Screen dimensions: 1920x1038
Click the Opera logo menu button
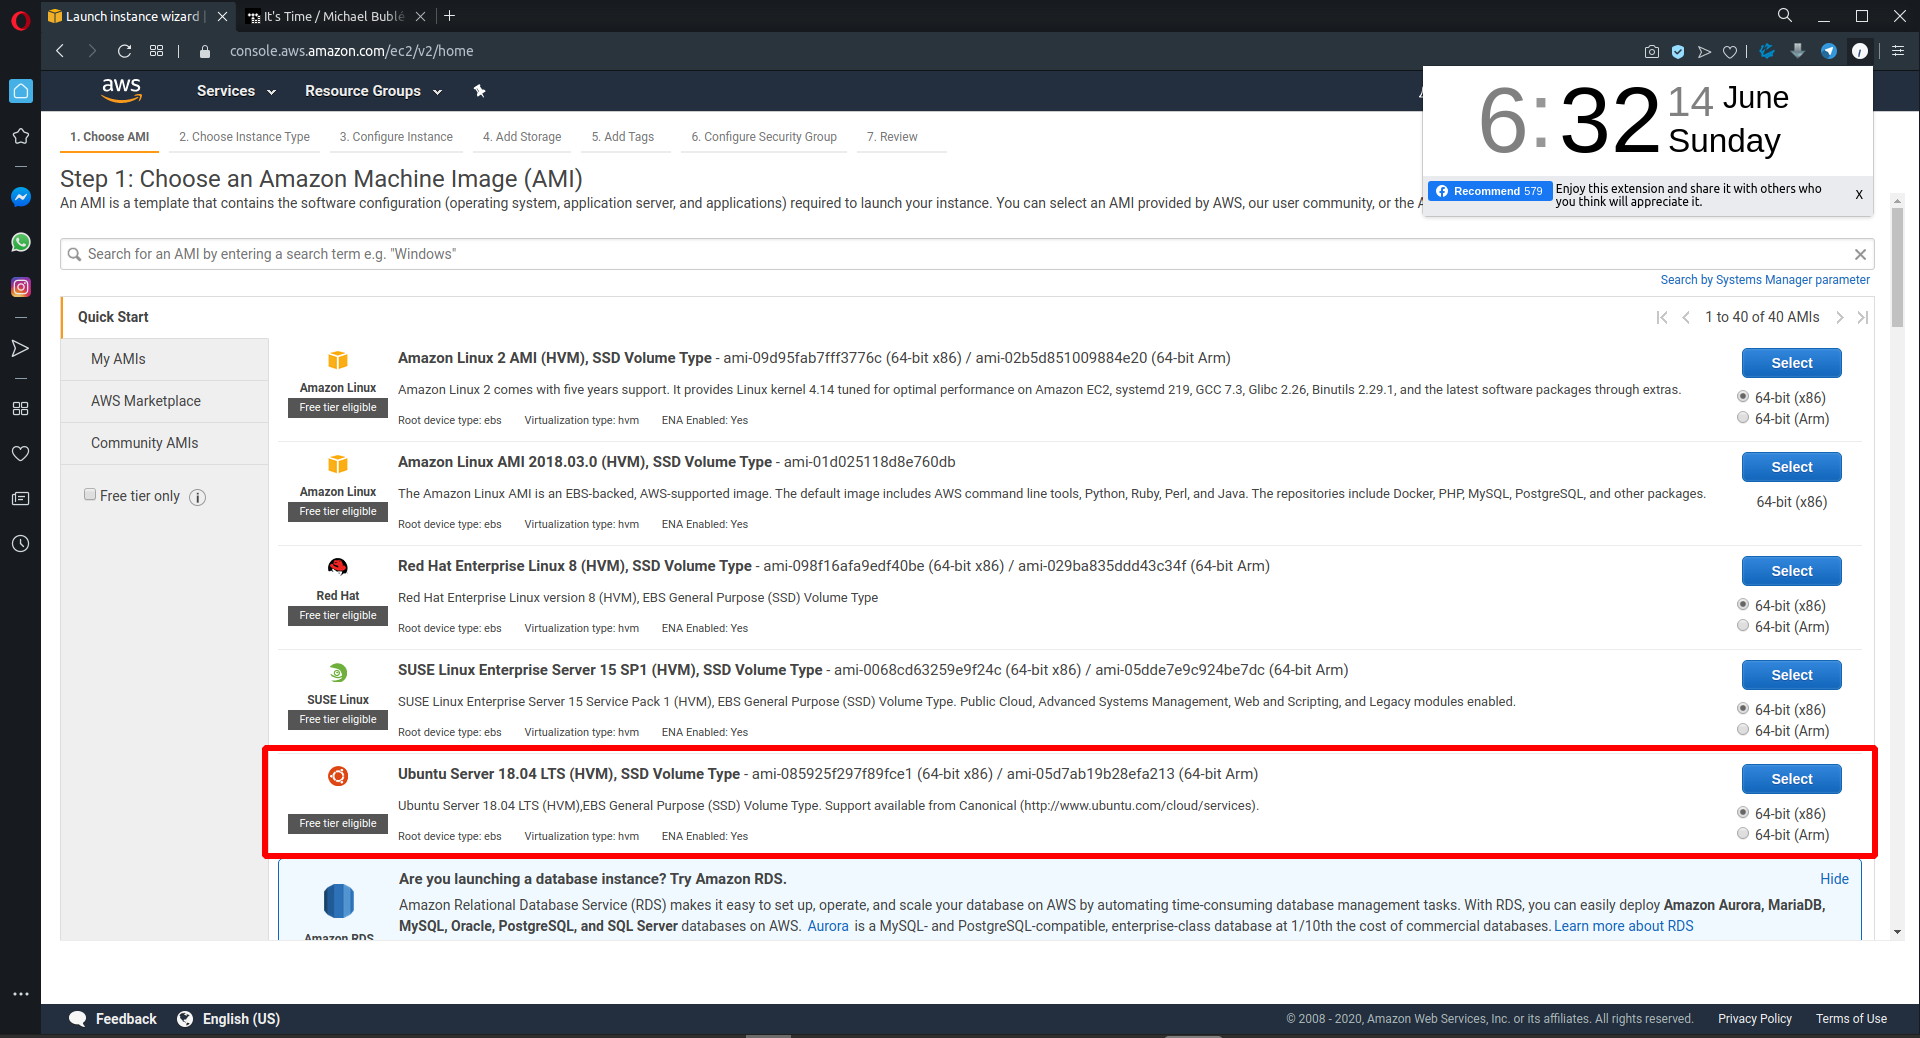tap(20, 20)
